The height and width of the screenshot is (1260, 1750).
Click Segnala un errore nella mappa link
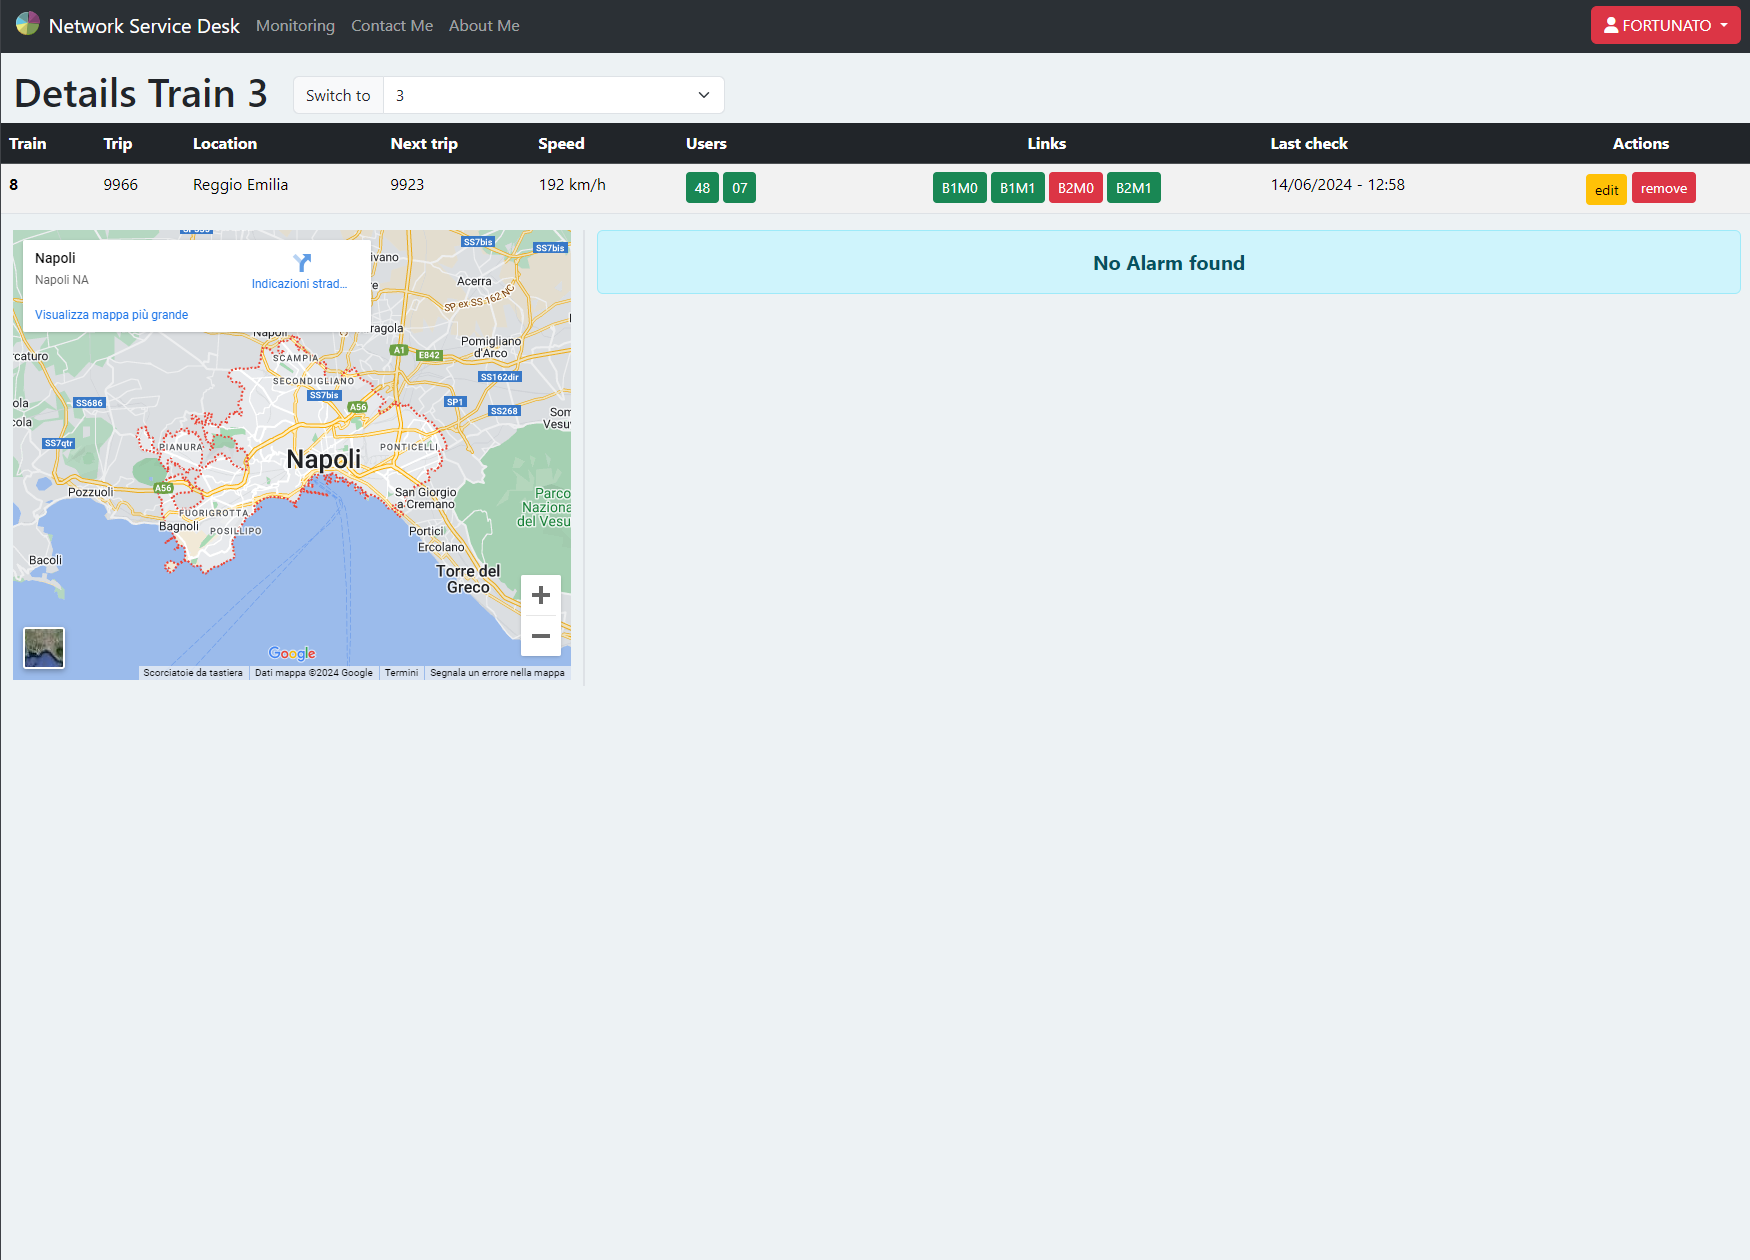coord(497,673)
